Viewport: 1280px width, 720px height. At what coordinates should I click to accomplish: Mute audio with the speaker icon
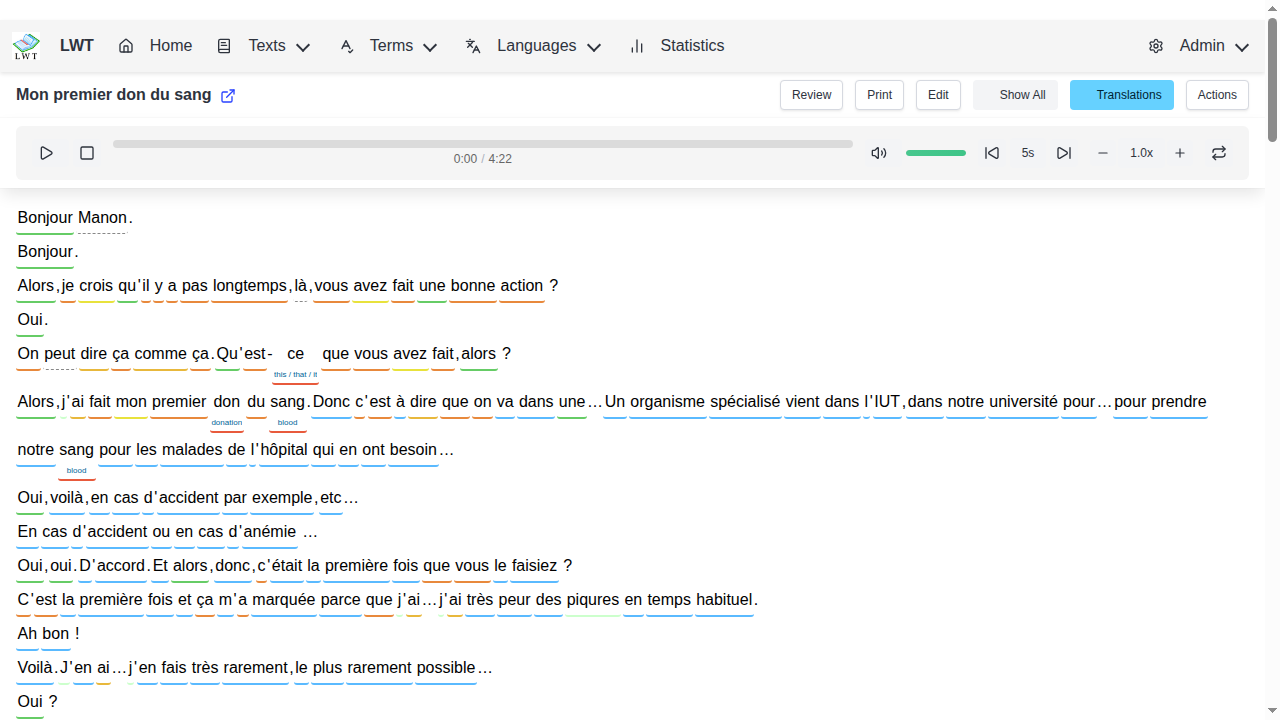(x=879, y=153)
